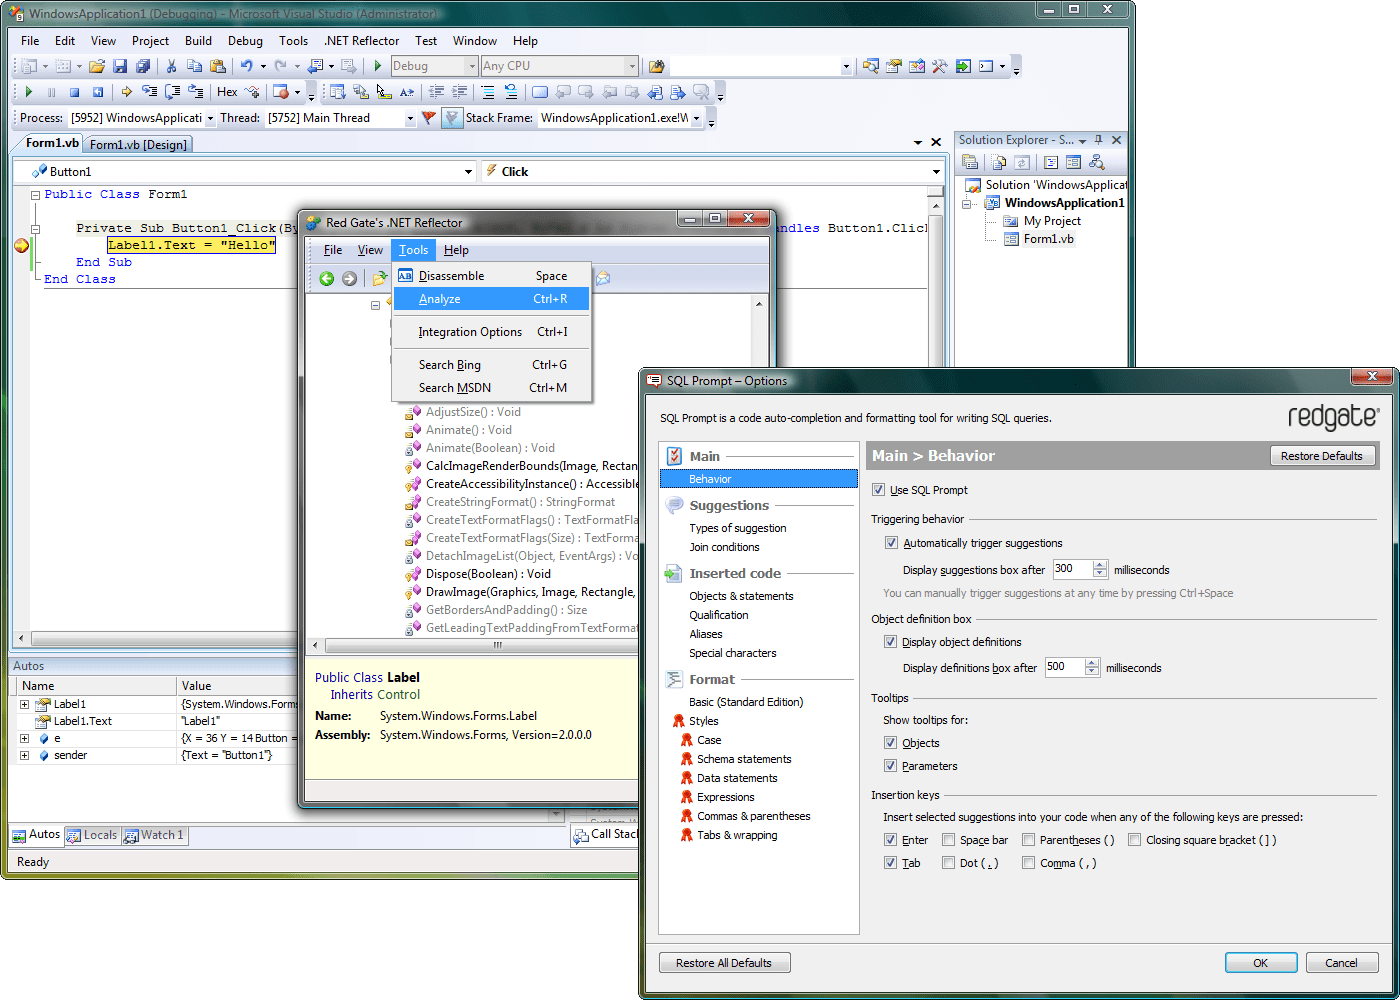
Task: Select Search MSDN in Tools menu
Action: tap(491, 388)
